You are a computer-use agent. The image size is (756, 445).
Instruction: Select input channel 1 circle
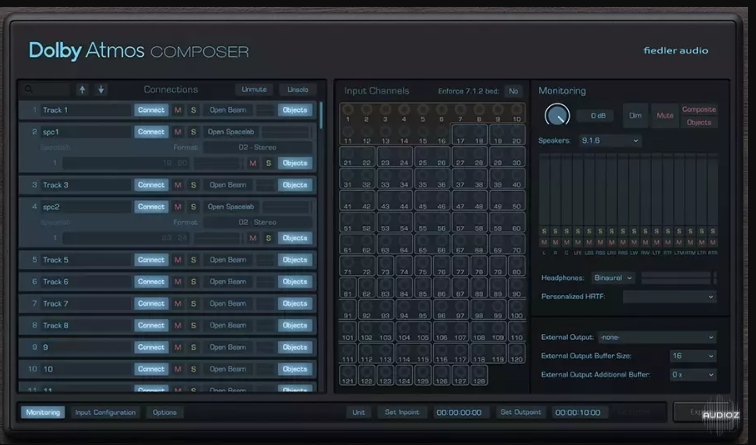pos(348,110)
